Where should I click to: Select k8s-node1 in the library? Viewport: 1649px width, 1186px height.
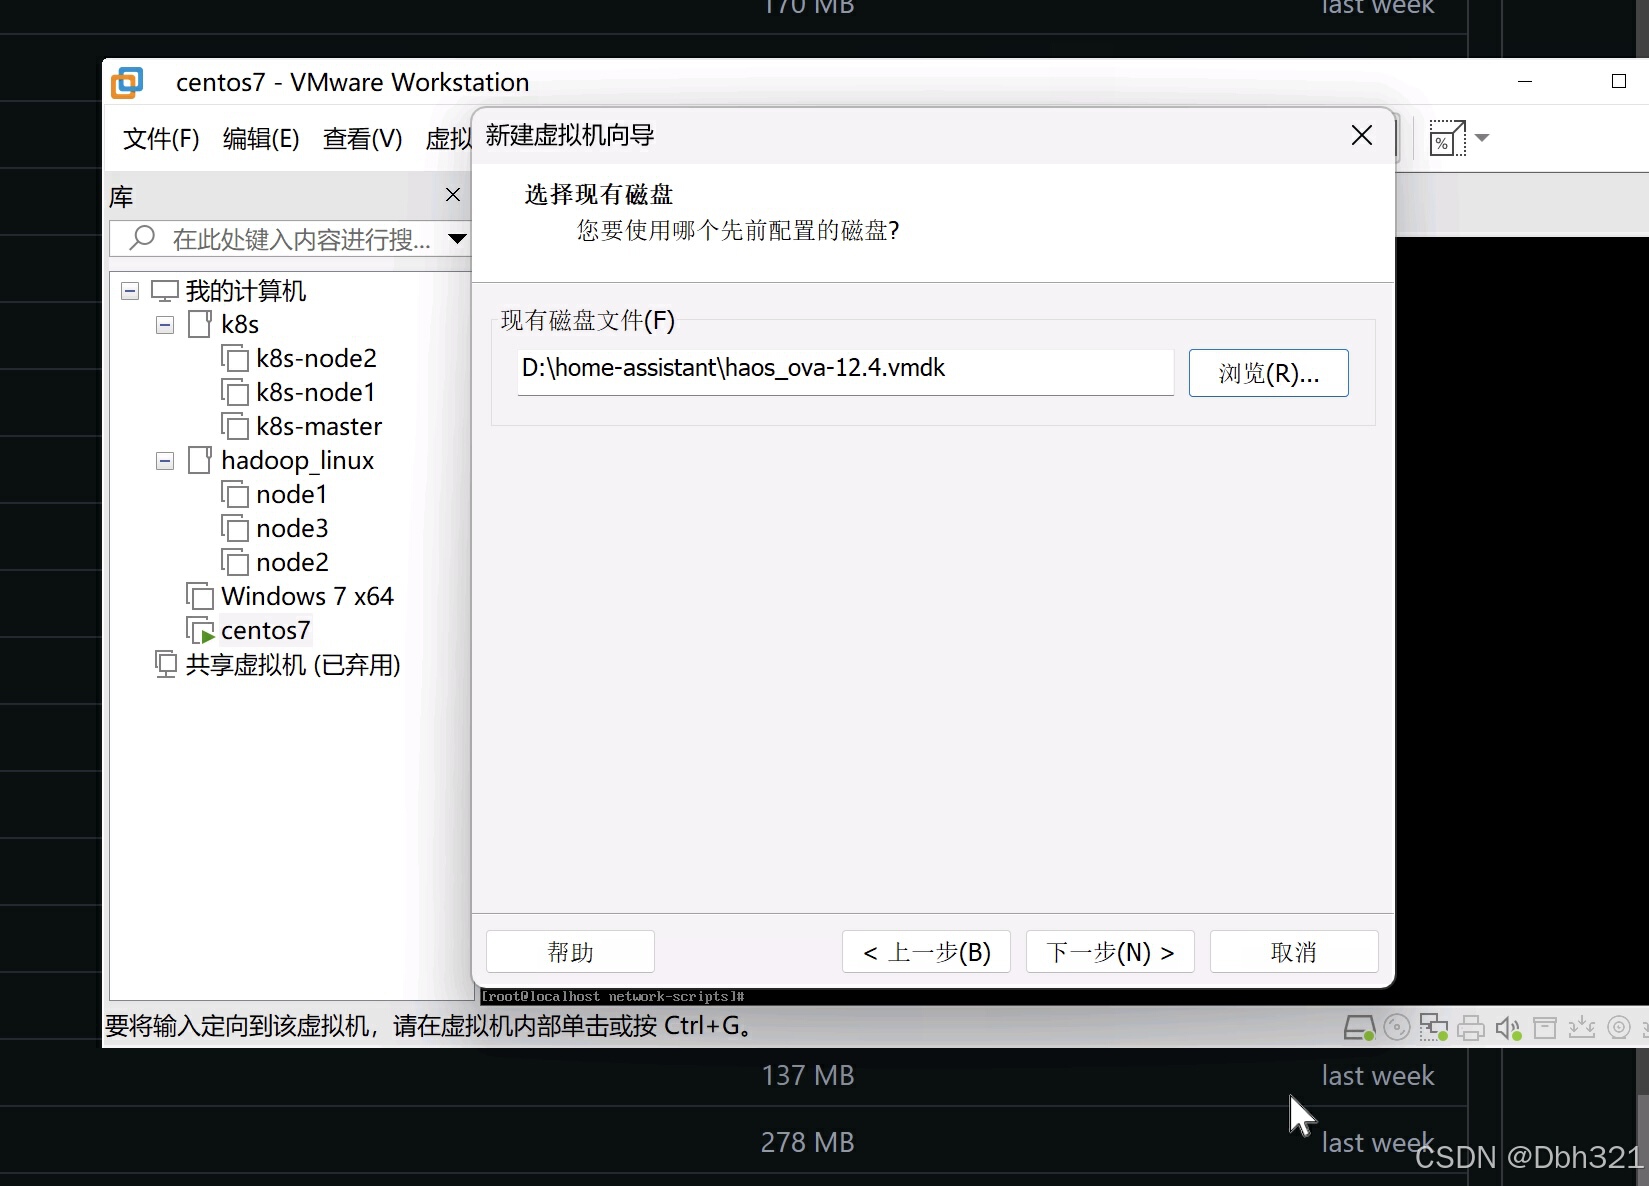pos(315,392)
